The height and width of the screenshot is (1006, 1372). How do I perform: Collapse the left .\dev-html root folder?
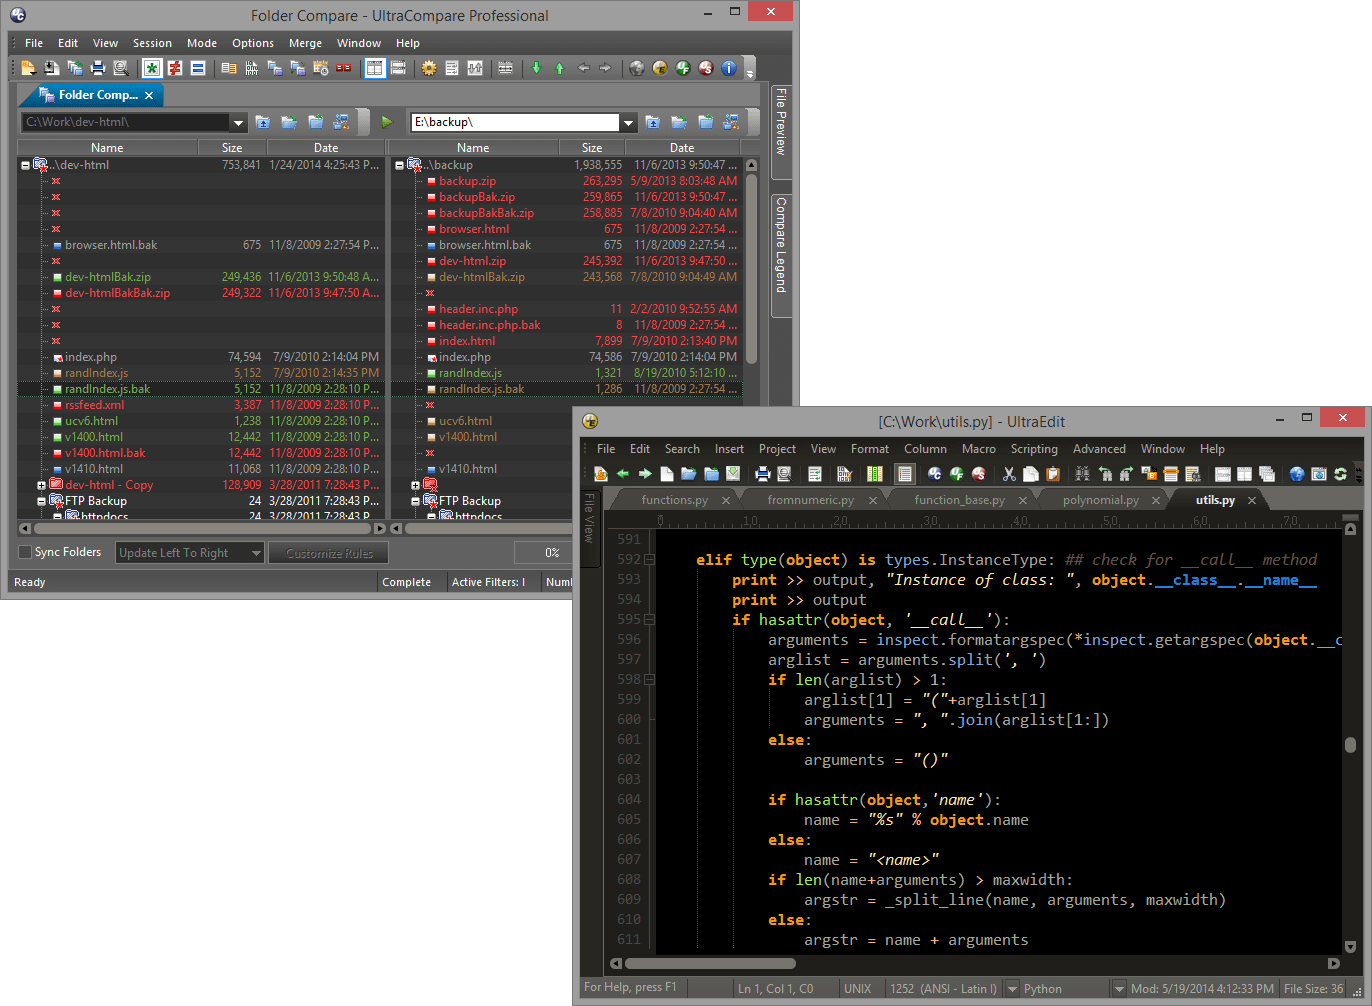(25, 165)
